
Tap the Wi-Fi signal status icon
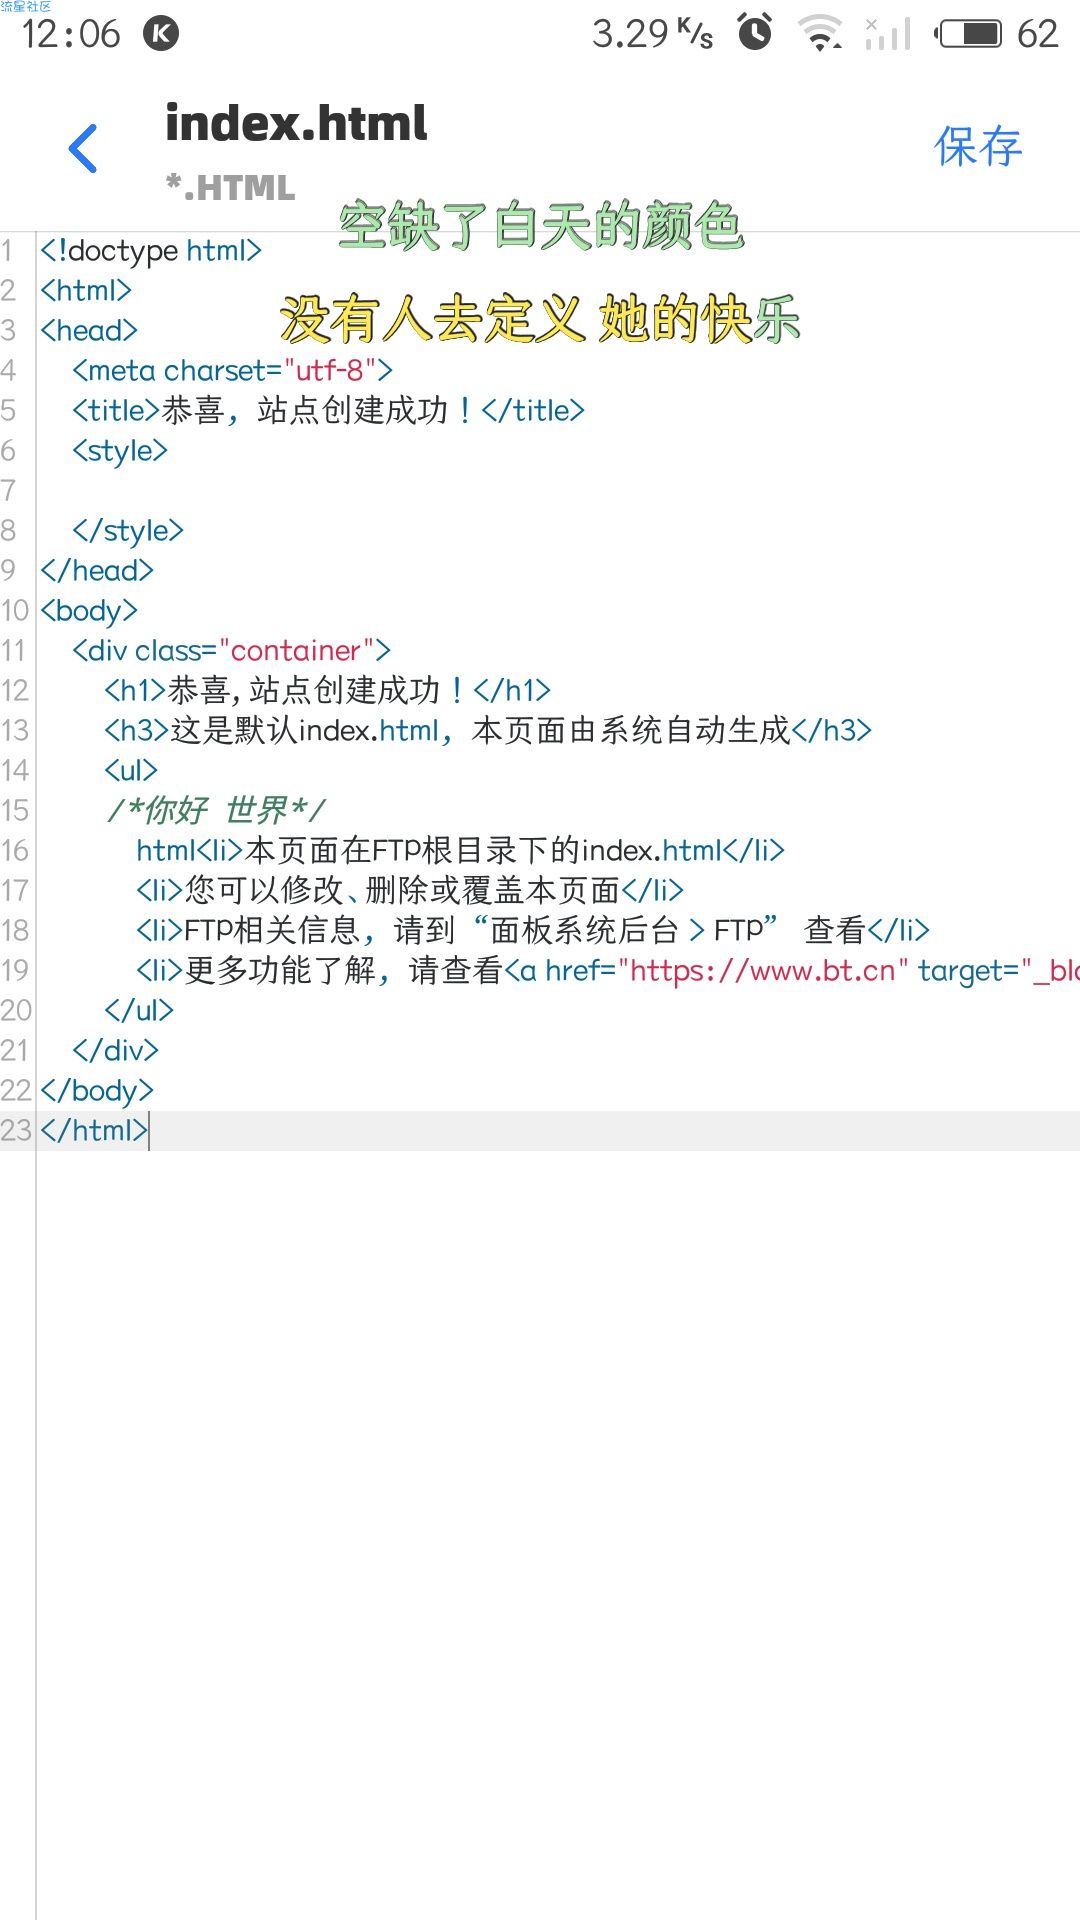point(820,33)
